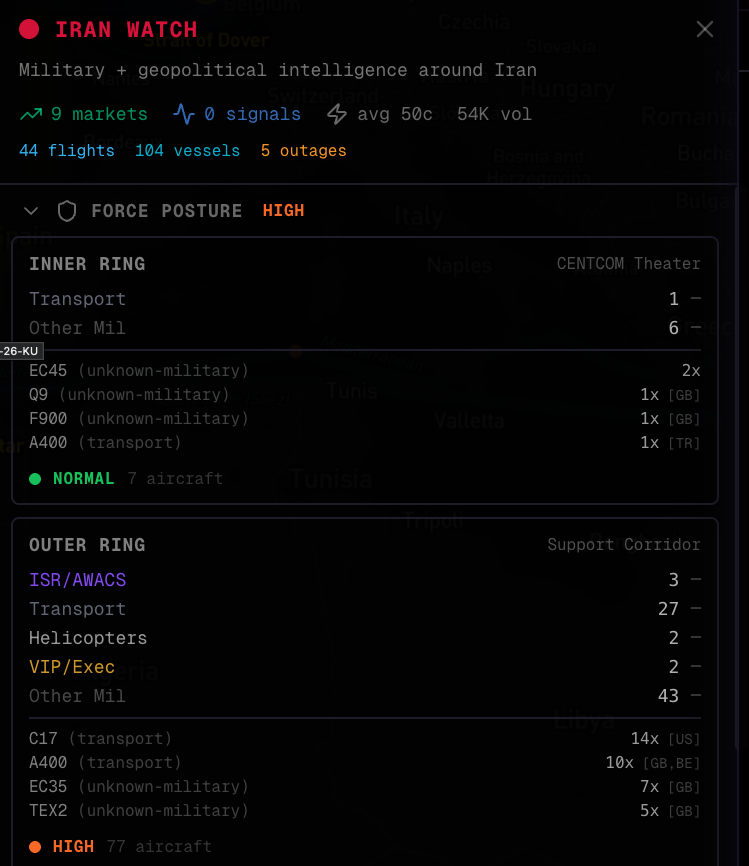Image resolution: width=749 pixels, height=866 pixels.
Task: Select Inner Ring Transport row
Action: [x=365, y=299]
